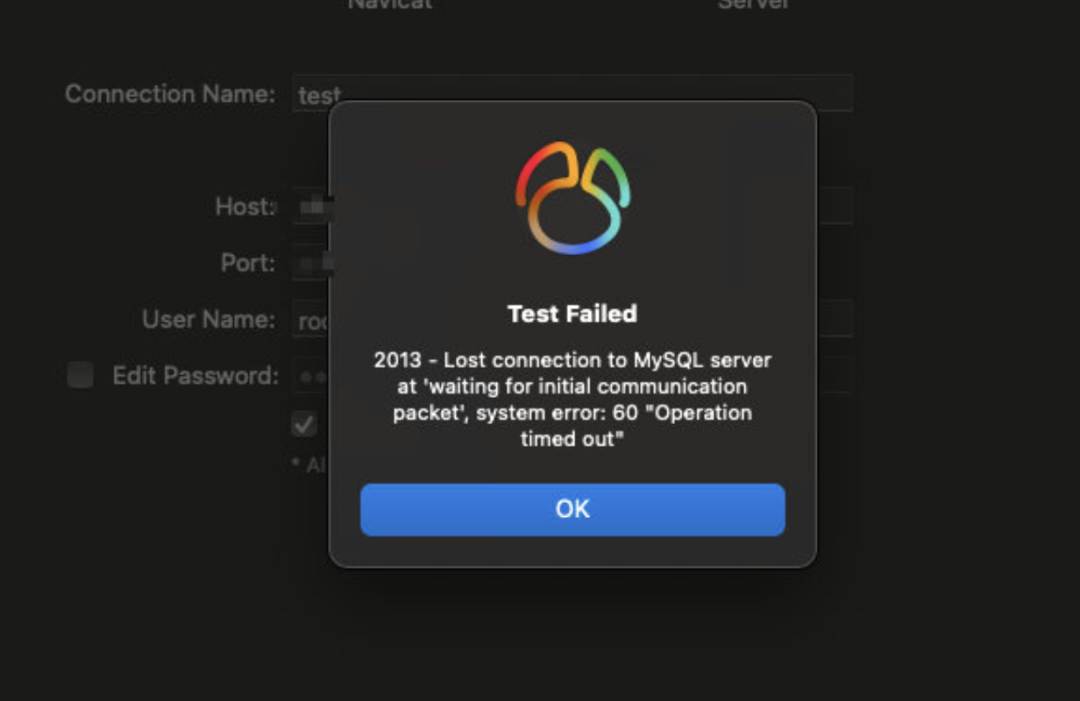This screenshot has height=701, width=1080.
Task: Click the Navicat logo icon in the dialog
Action: point(573,198)
